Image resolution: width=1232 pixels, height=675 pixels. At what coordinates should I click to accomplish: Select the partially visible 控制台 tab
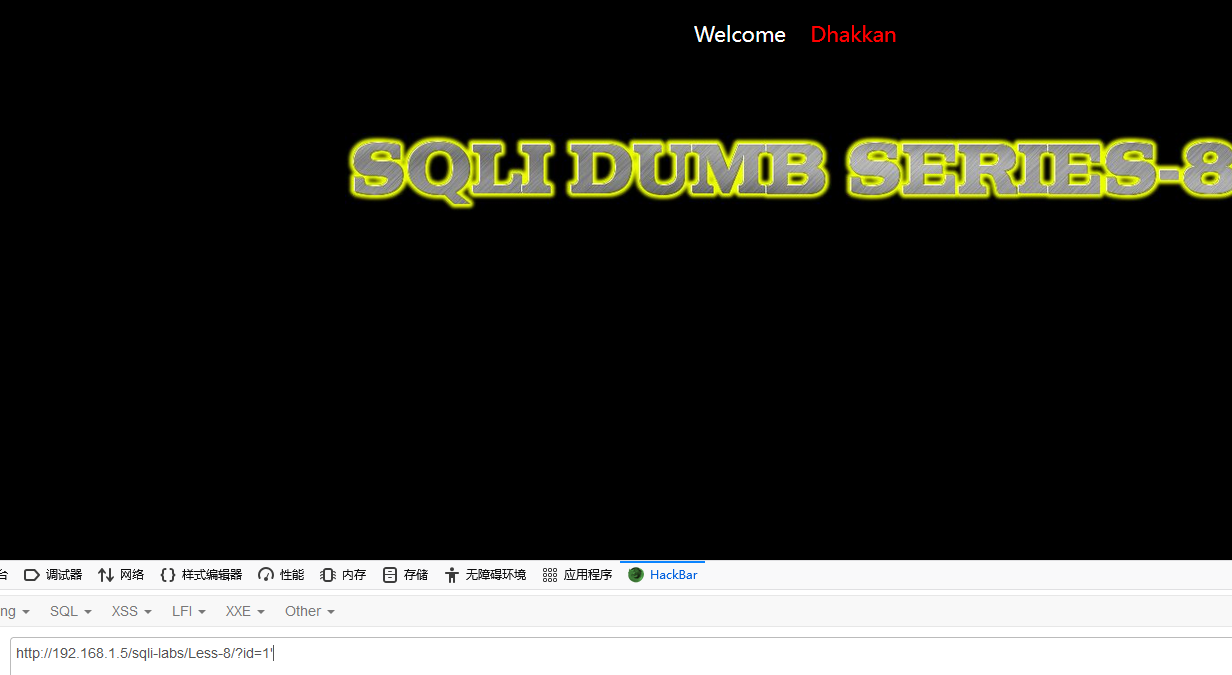click(x=4, y=575)
